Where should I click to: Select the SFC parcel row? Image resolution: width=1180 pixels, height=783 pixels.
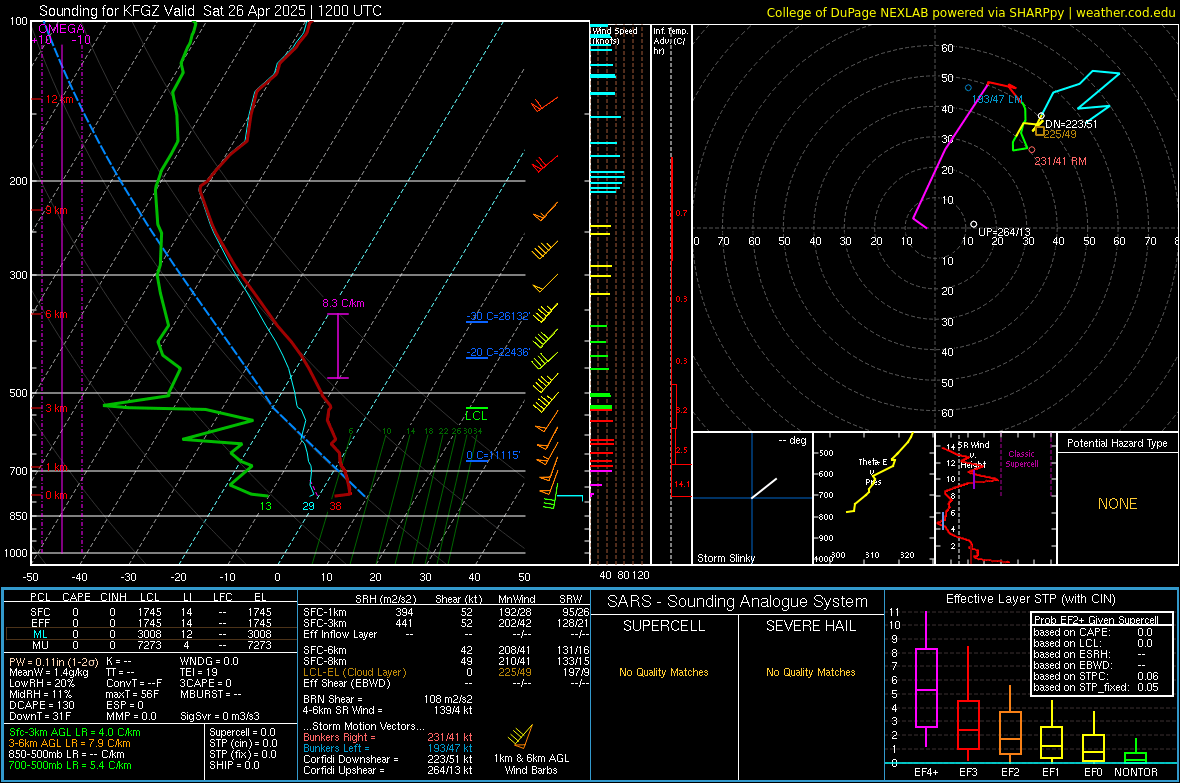tap(151, 612)
